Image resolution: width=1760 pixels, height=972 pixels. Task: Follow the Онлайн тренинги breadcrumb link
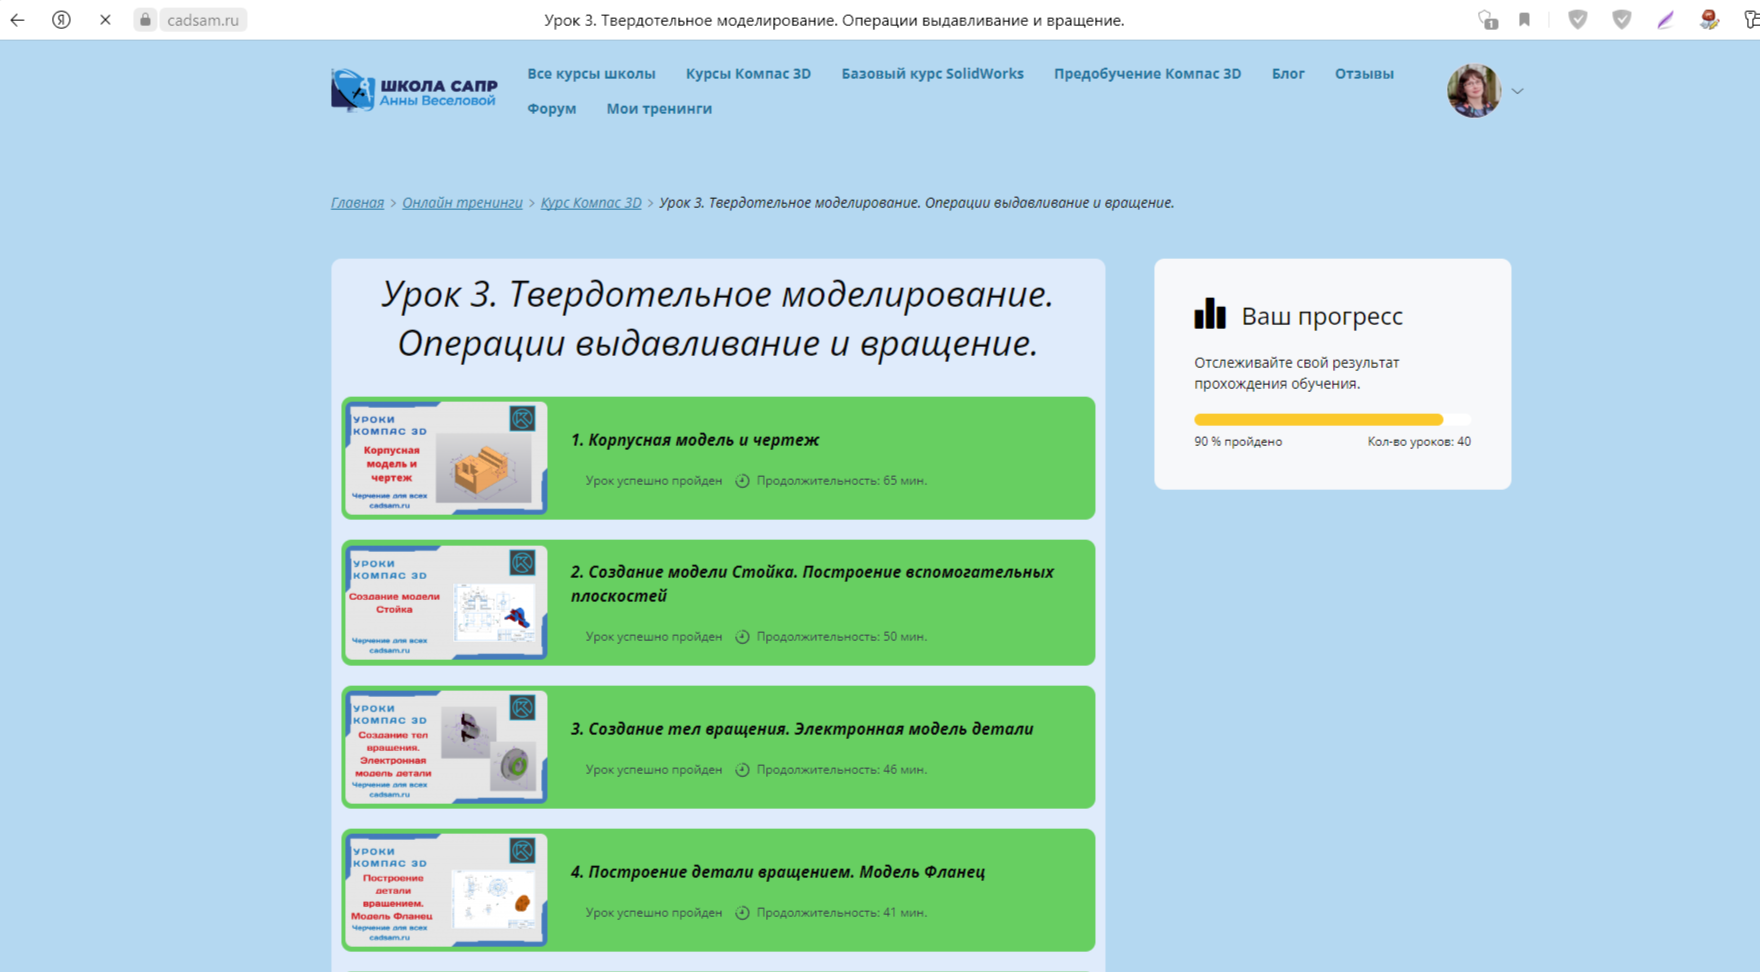[x=462, y=203]
